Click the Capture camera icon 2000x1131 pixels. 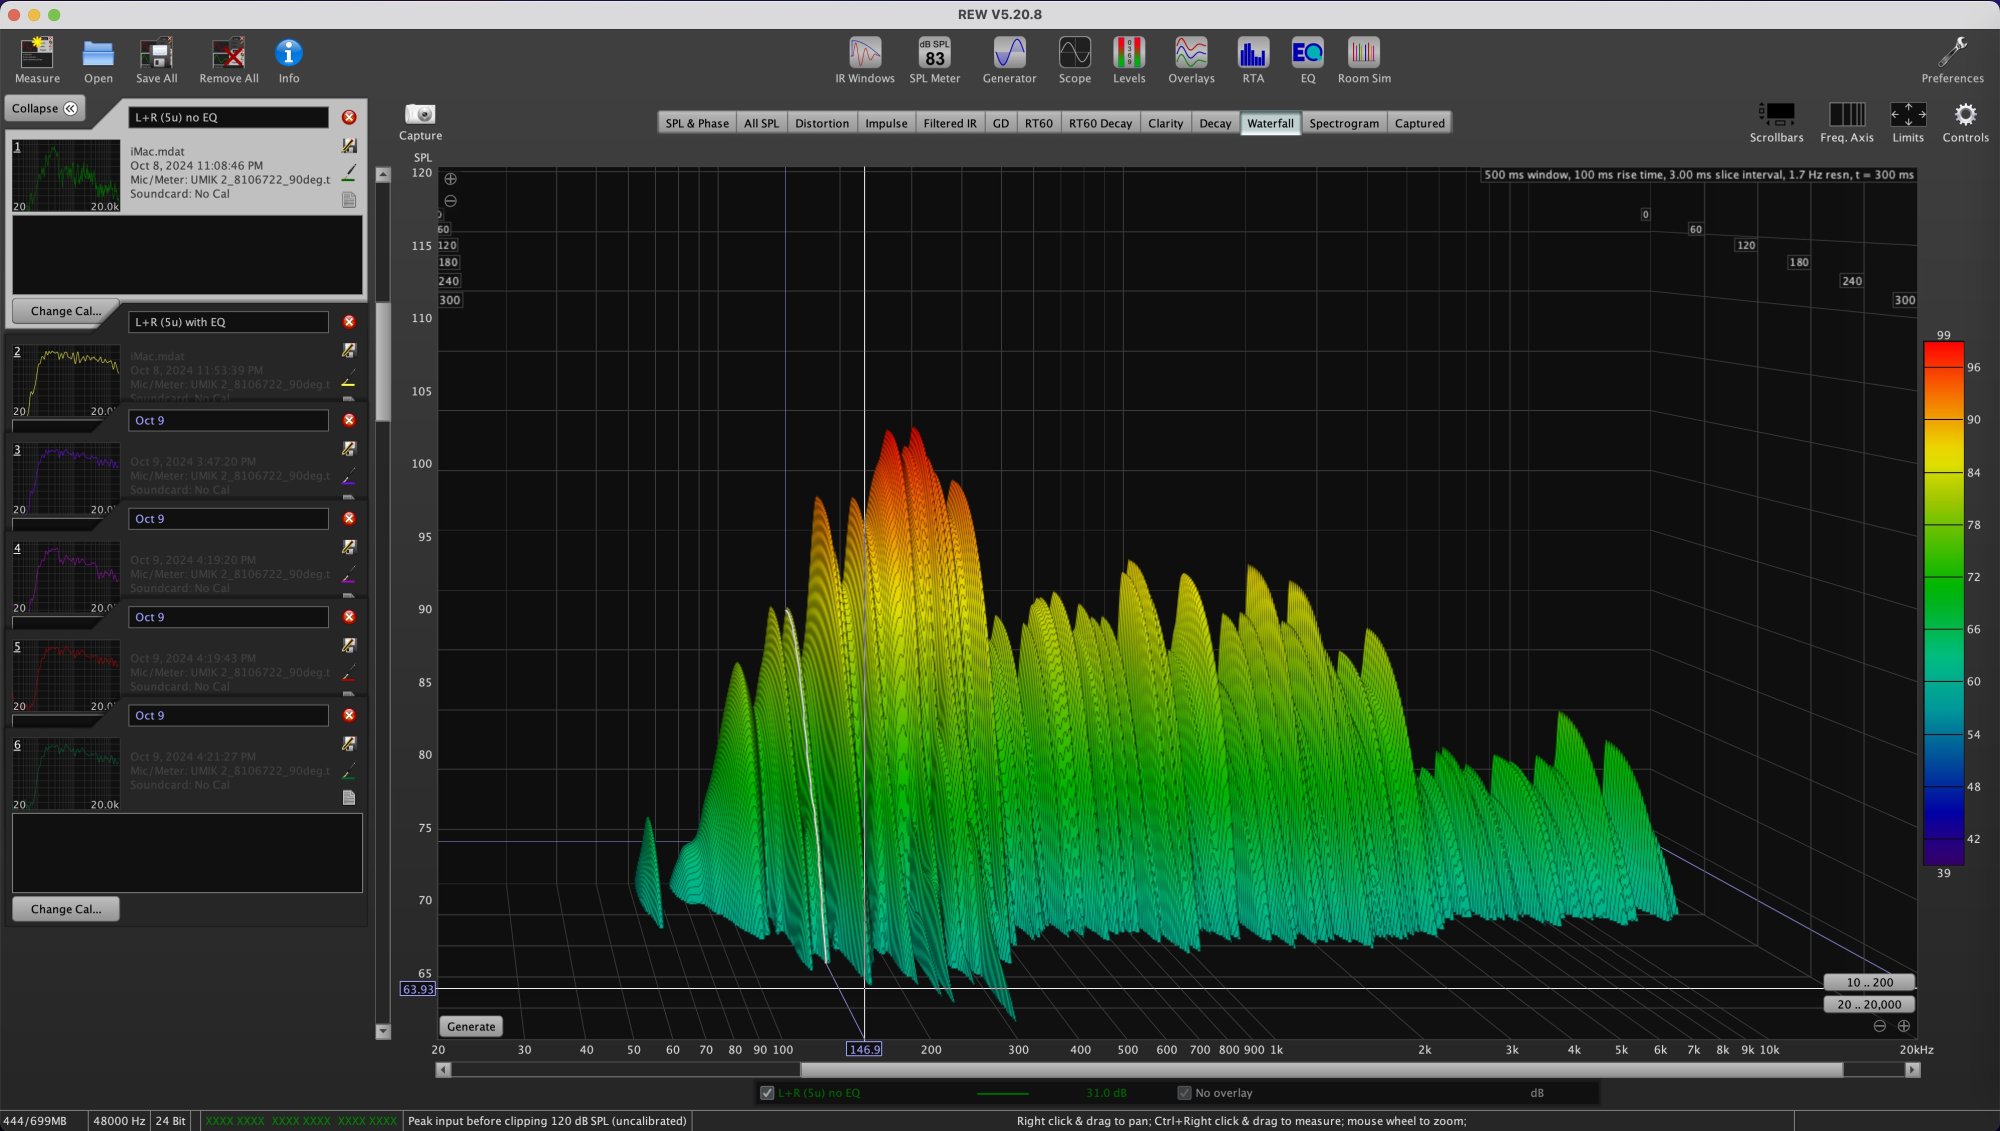tap(420, 115)
